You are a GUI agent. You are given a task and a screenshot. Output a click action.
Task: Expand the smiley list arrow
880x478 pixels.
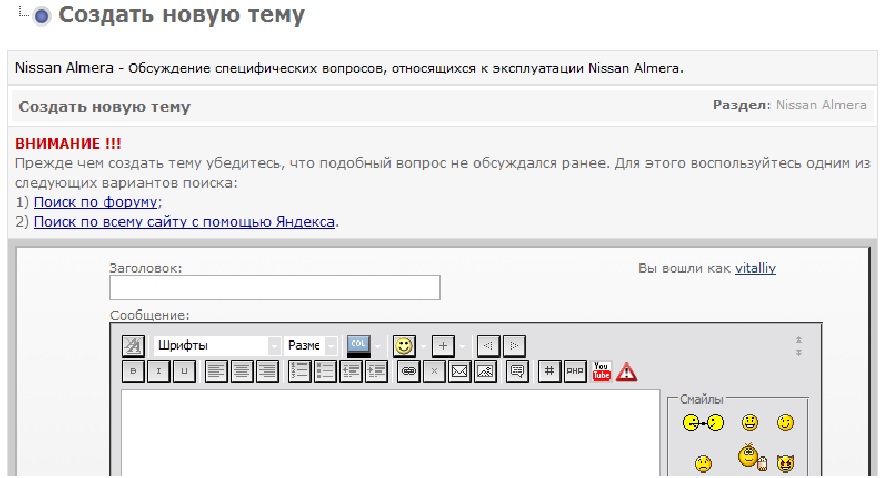pos(423,346)
